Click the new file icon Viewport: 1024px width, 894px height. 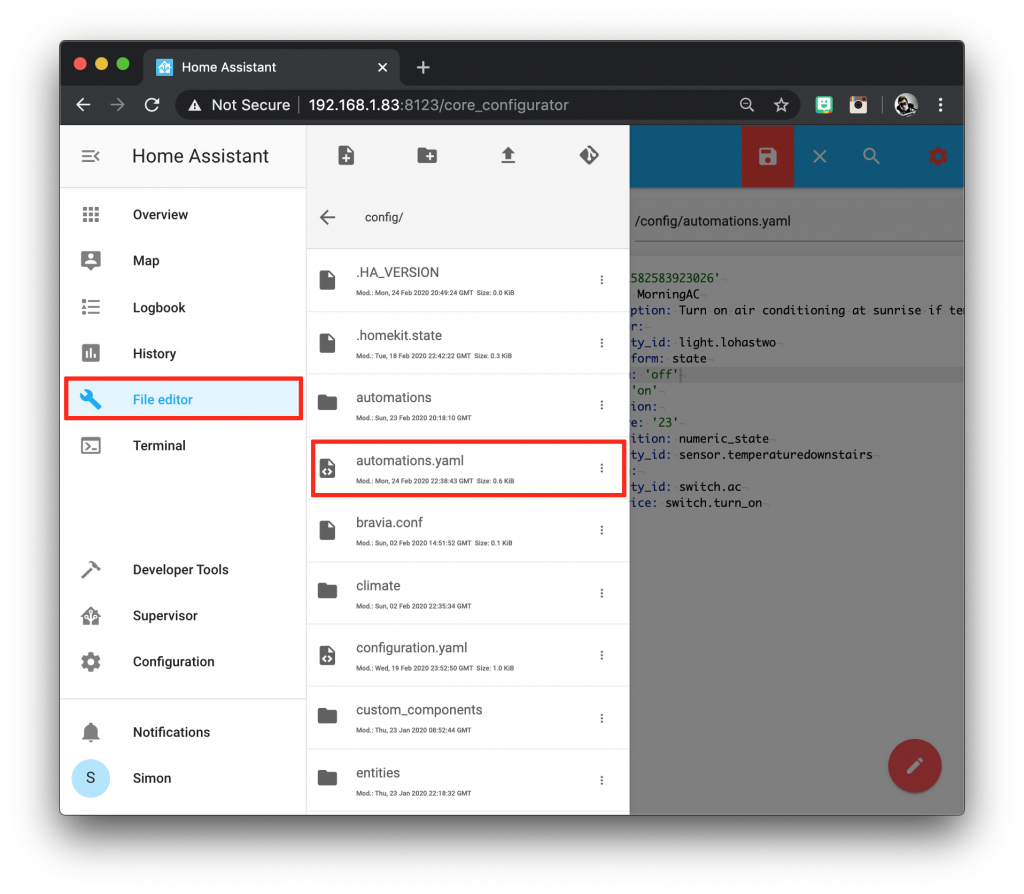(x=346, y=155)
